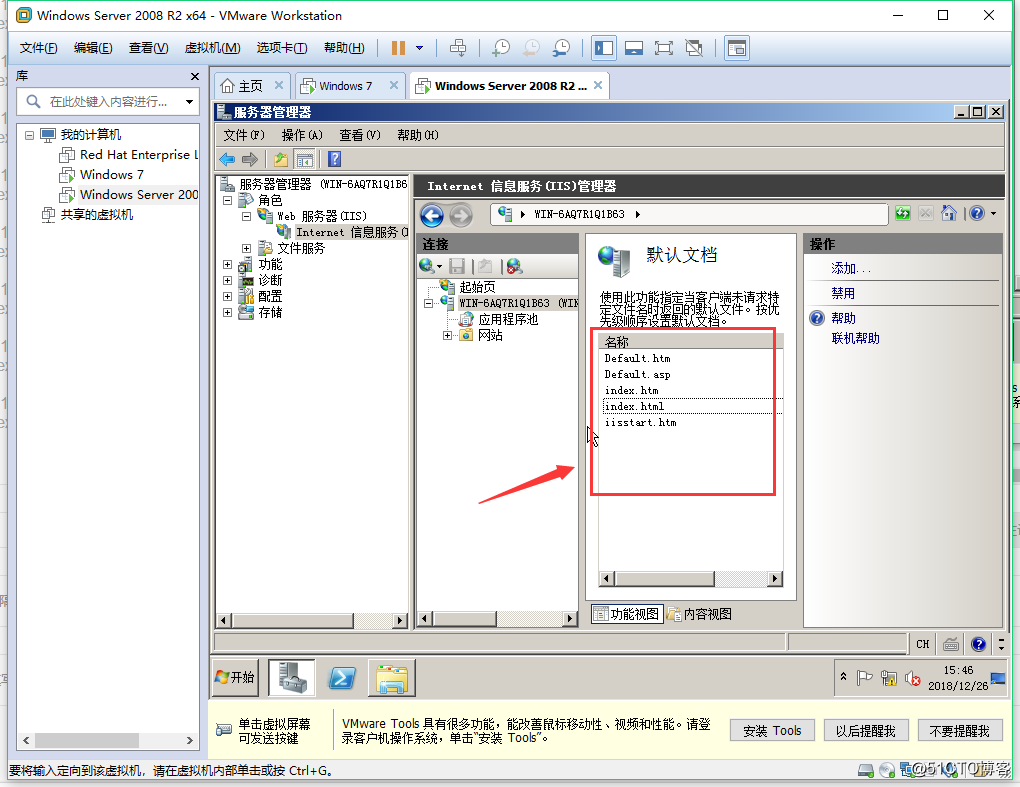
Task: Open Server Manager 查看(V) menu
Action: point(360,135)
